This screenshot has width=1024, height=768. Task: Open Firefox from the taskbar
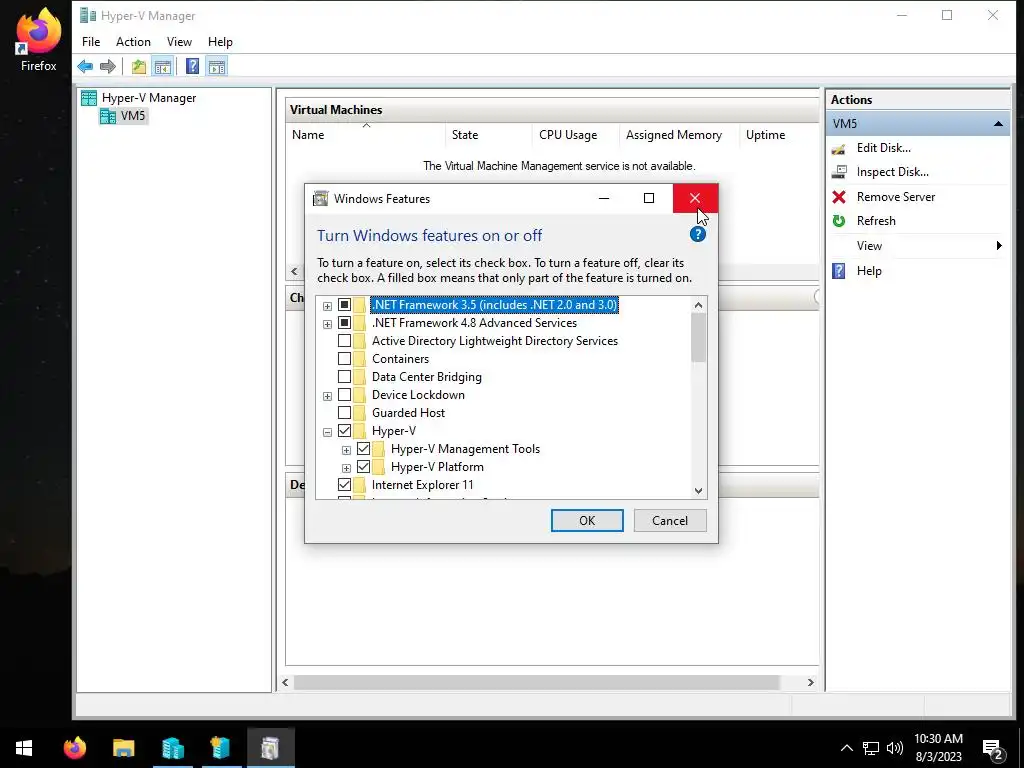[74, 748]
